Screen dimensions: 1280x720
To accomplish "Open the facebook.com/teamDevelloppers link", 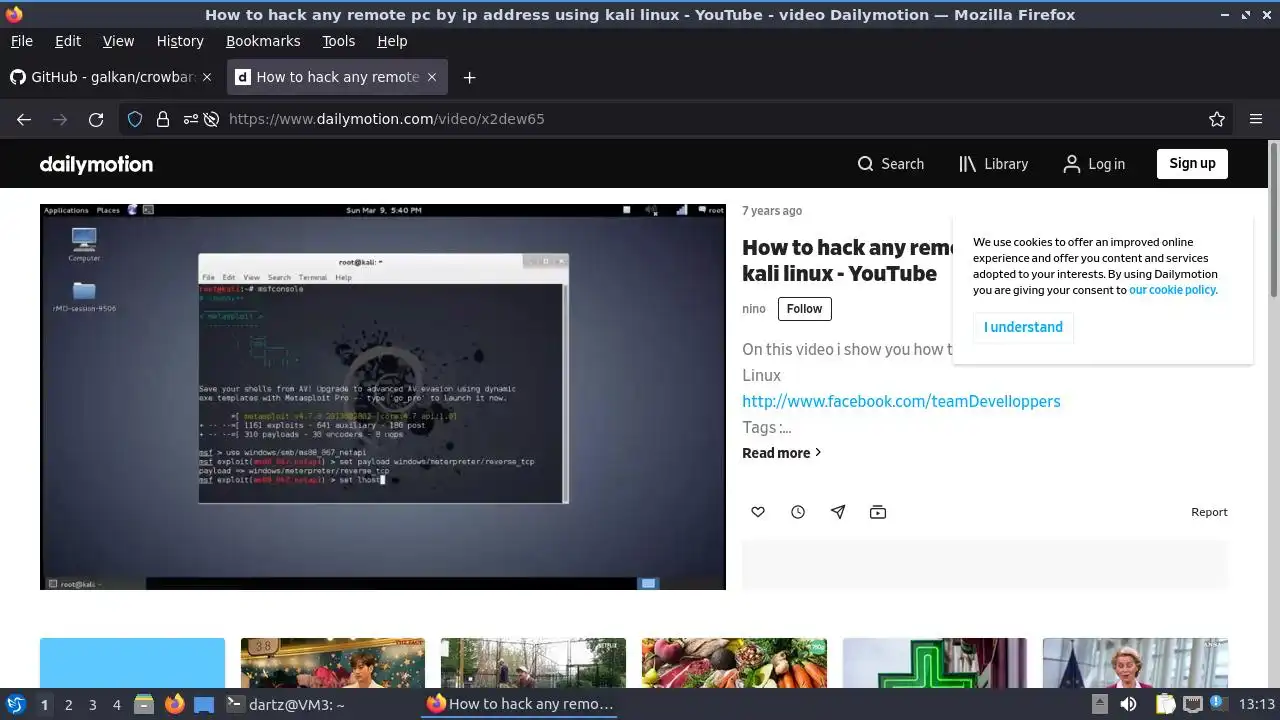I will tap(901, 401).
